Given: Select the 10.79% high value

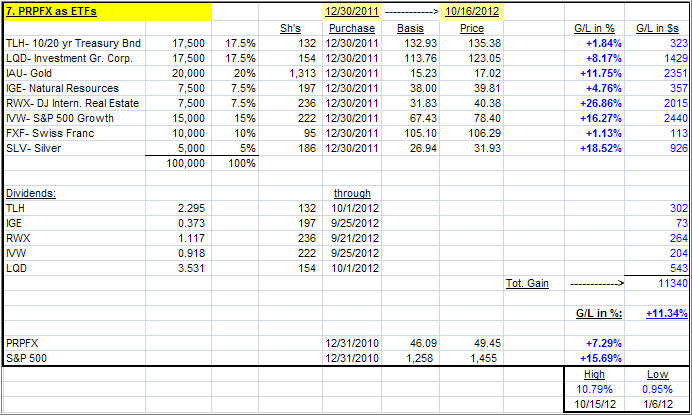Looking at the screenshot, I should 594,389.
